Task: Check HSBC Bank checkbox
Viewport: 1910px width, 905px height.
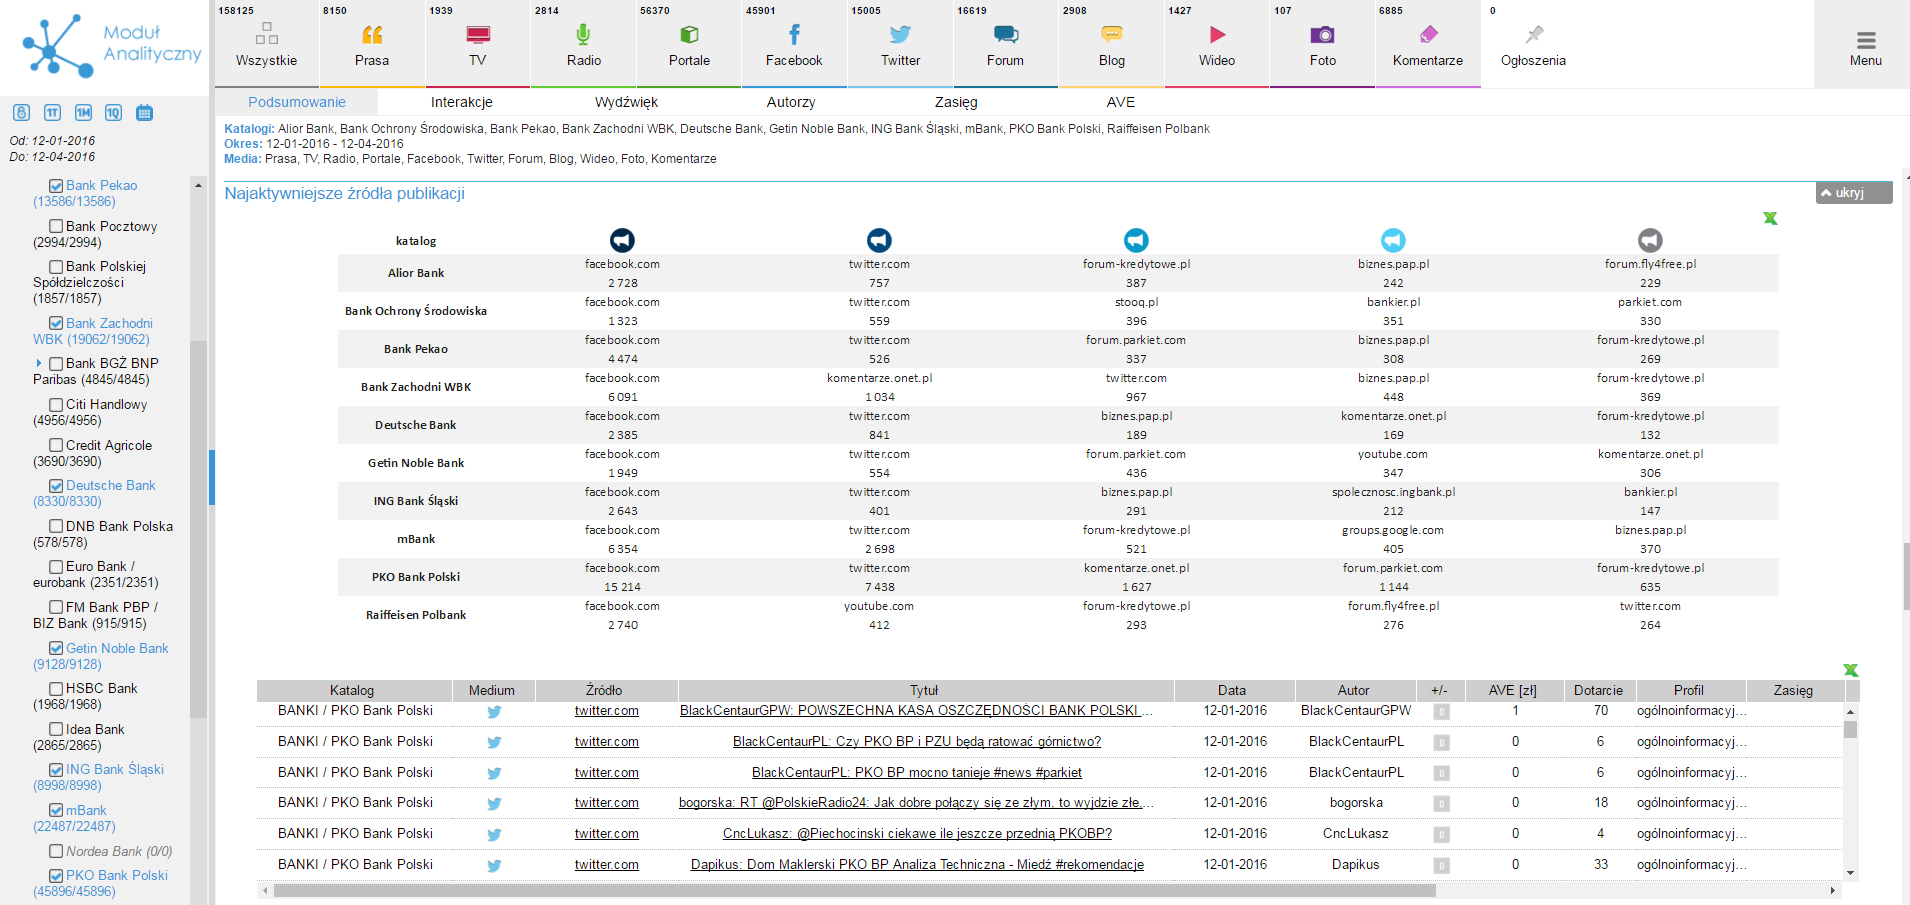Action: [x=56, y=689]
